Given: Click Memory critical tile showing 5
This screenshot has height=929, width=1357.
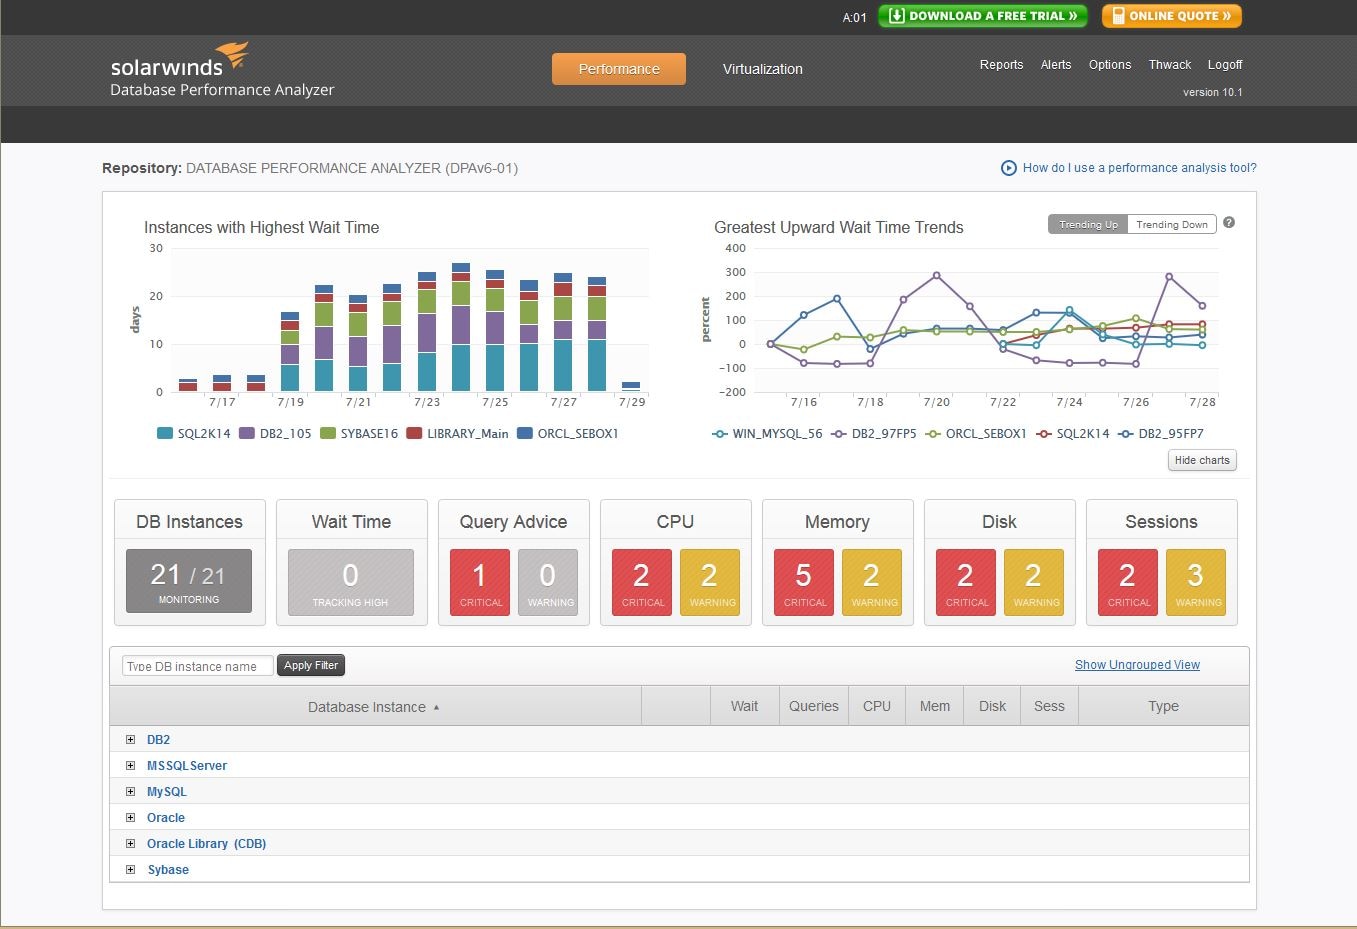Looking at the screenshot, I should point(804,581).
